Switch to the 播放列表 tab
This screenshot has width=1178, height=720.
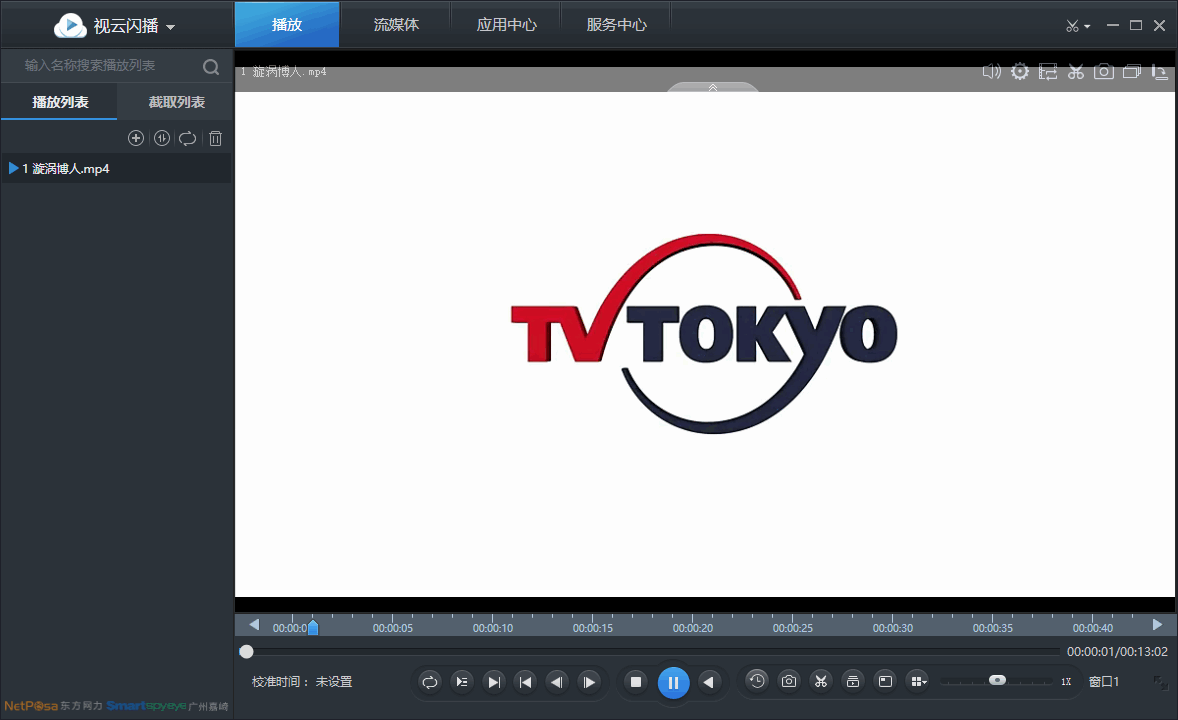pos(59,102)
